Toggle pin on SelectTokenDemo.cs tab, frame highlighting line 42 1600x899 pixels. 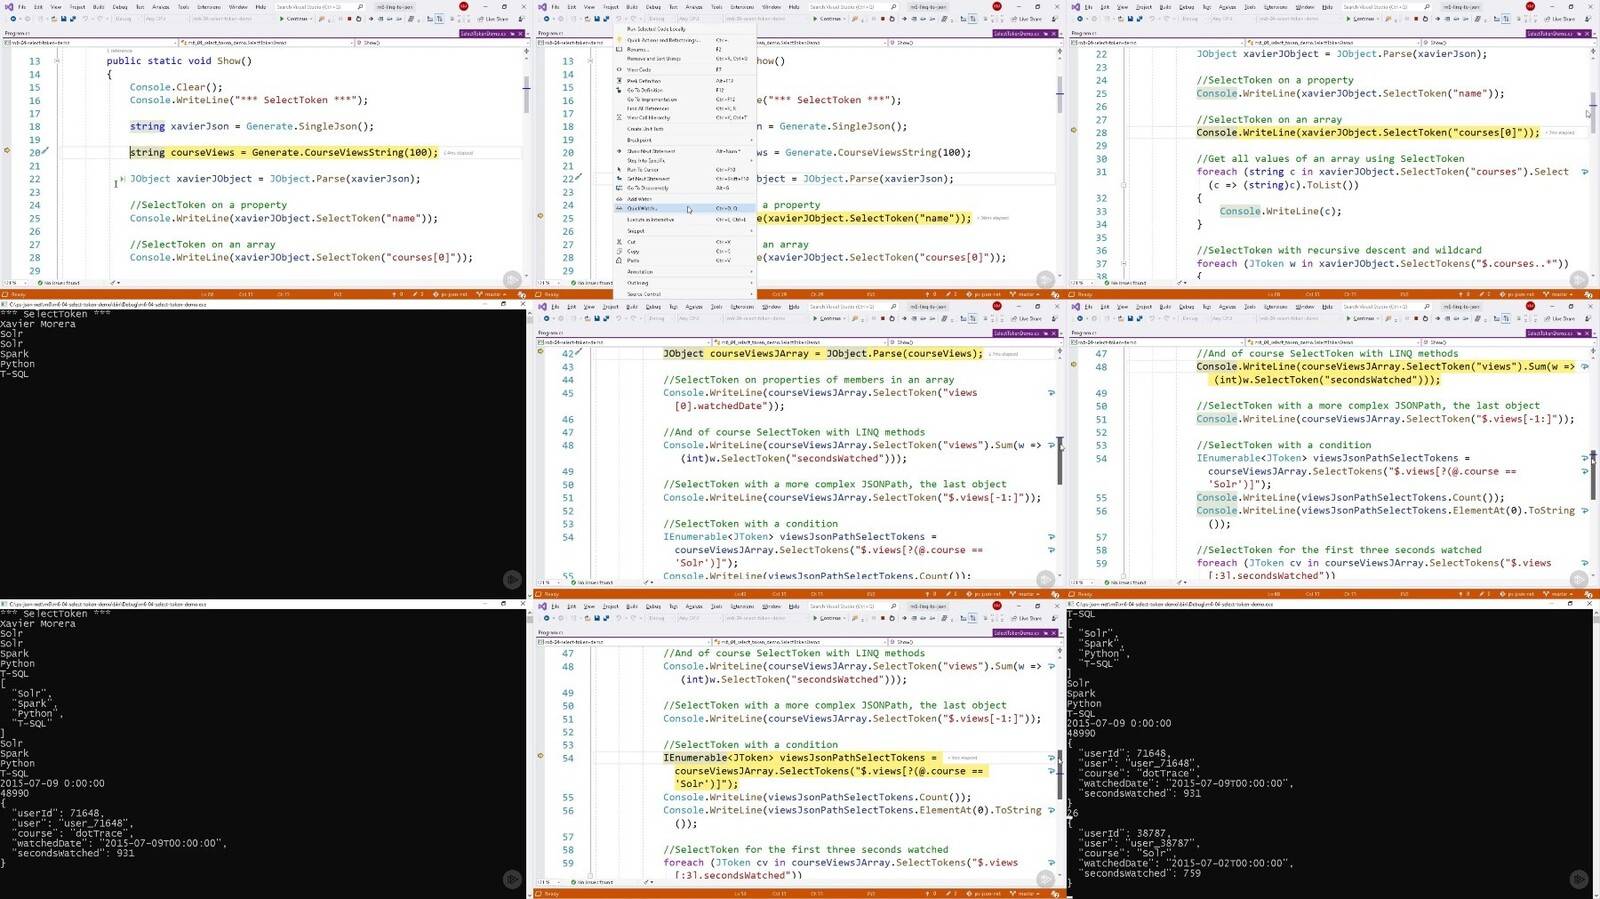point(1046,334)
